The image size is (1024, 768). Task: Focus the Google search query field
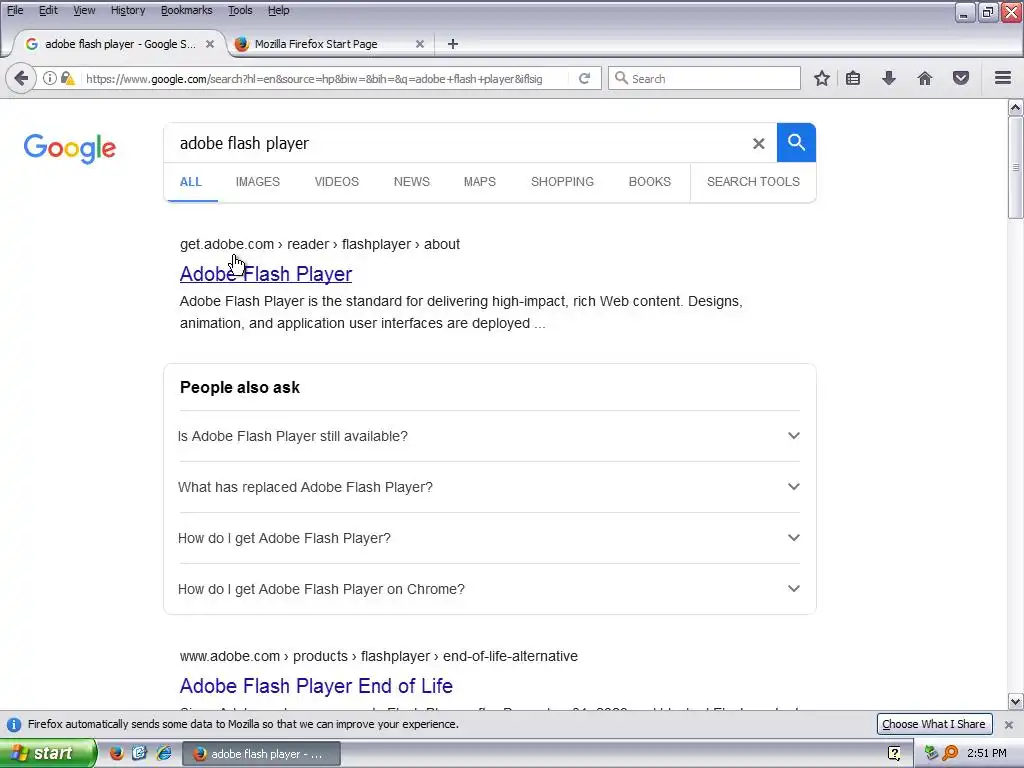[457, 143]
